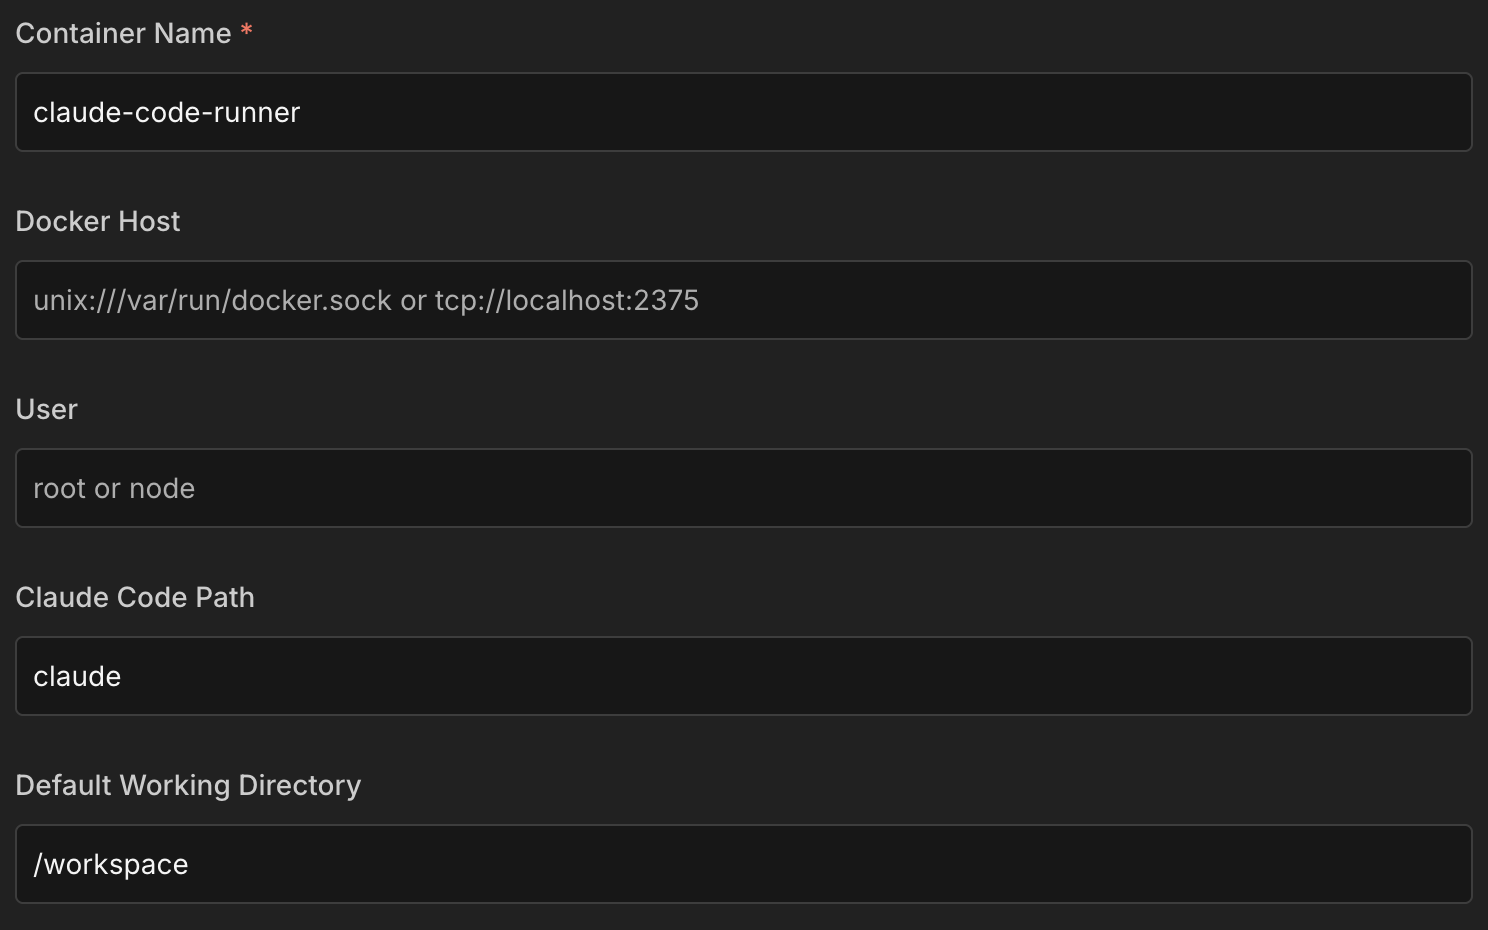Click the "User" field label
Viewport: 1488px width, 930px height.
click(46, 410)
